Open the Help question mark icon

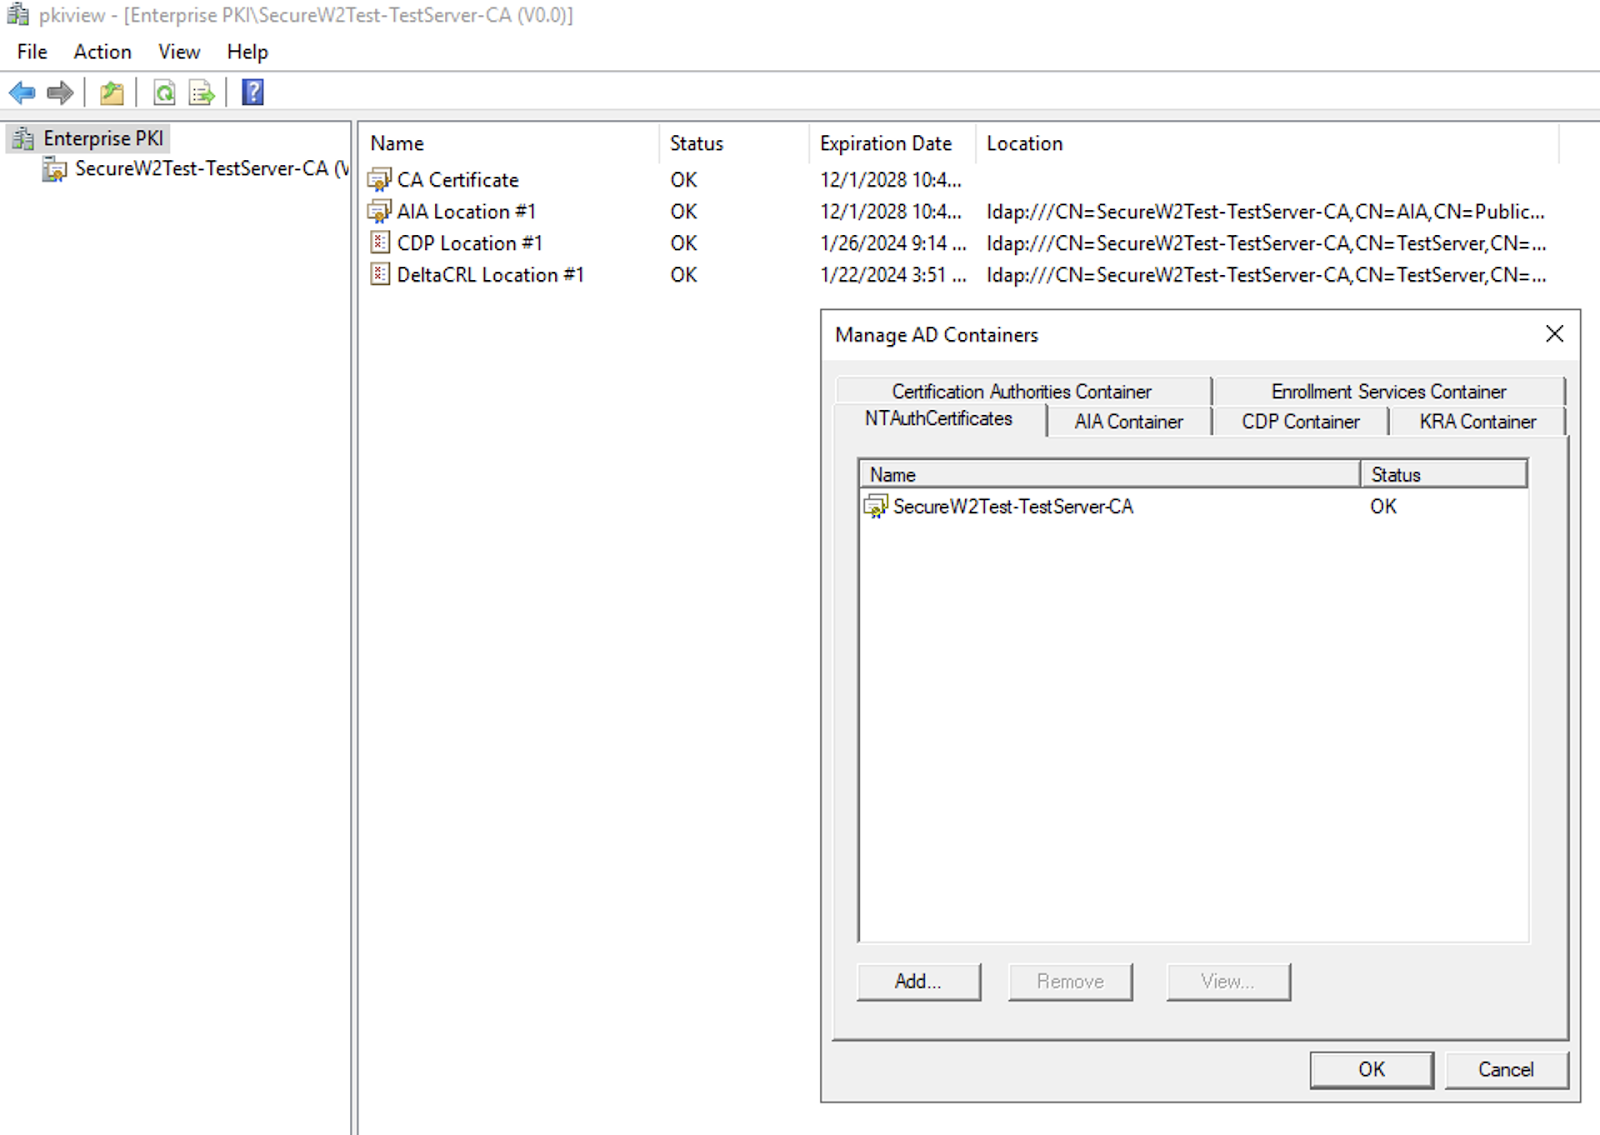253,92
